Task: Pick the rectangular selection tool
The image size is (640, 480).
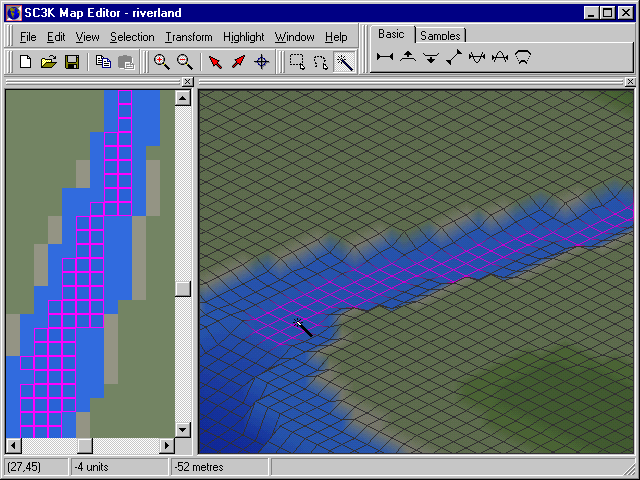Action: 297,62
